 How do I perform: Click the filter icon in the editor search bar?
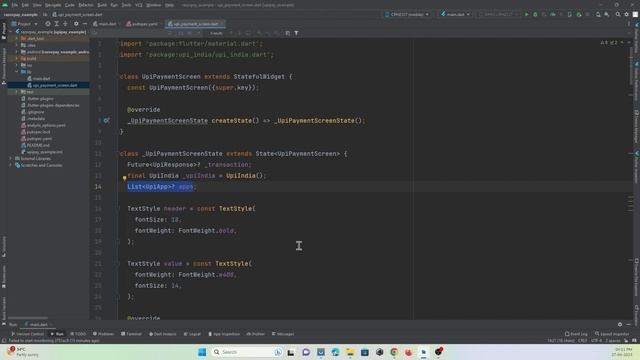click(x=296, y=33)
